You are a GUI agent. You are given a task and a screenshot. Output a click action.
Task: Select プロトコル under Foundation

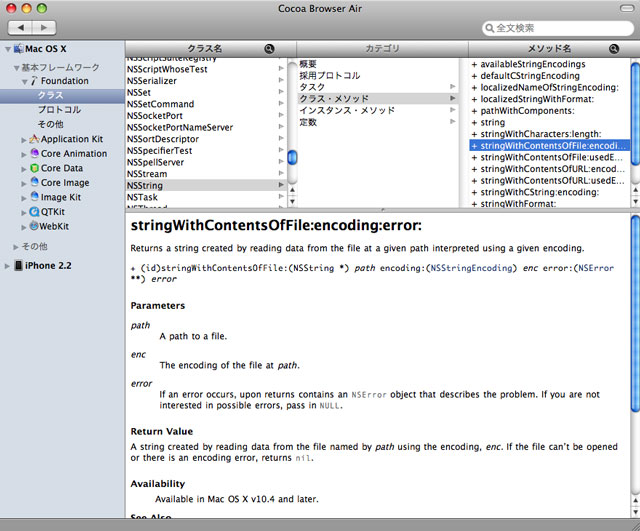click(62, 110)
